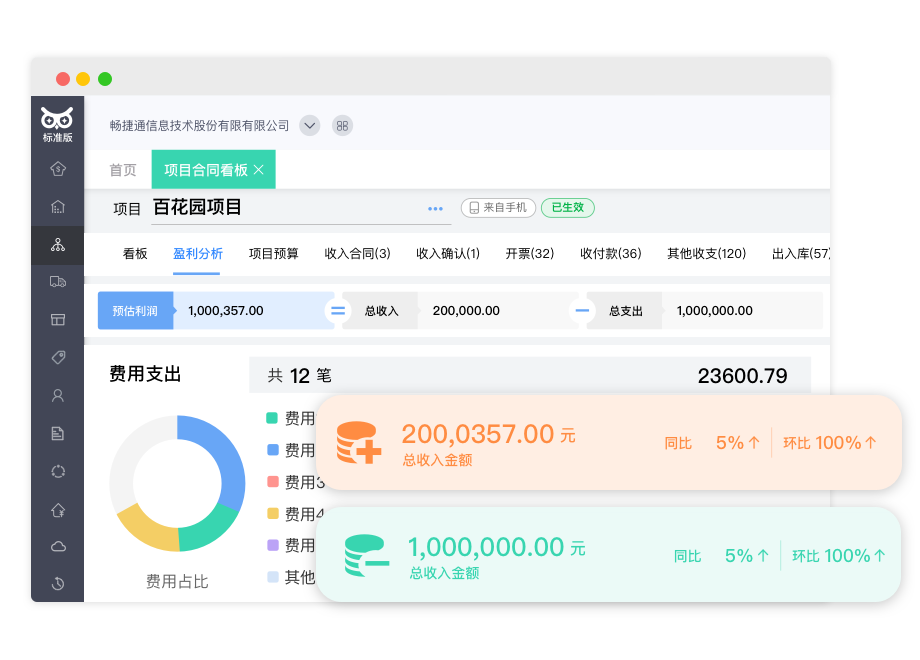Open the 其他收支(120) sub-tab

pyautogui.click(x=706, y=253)
